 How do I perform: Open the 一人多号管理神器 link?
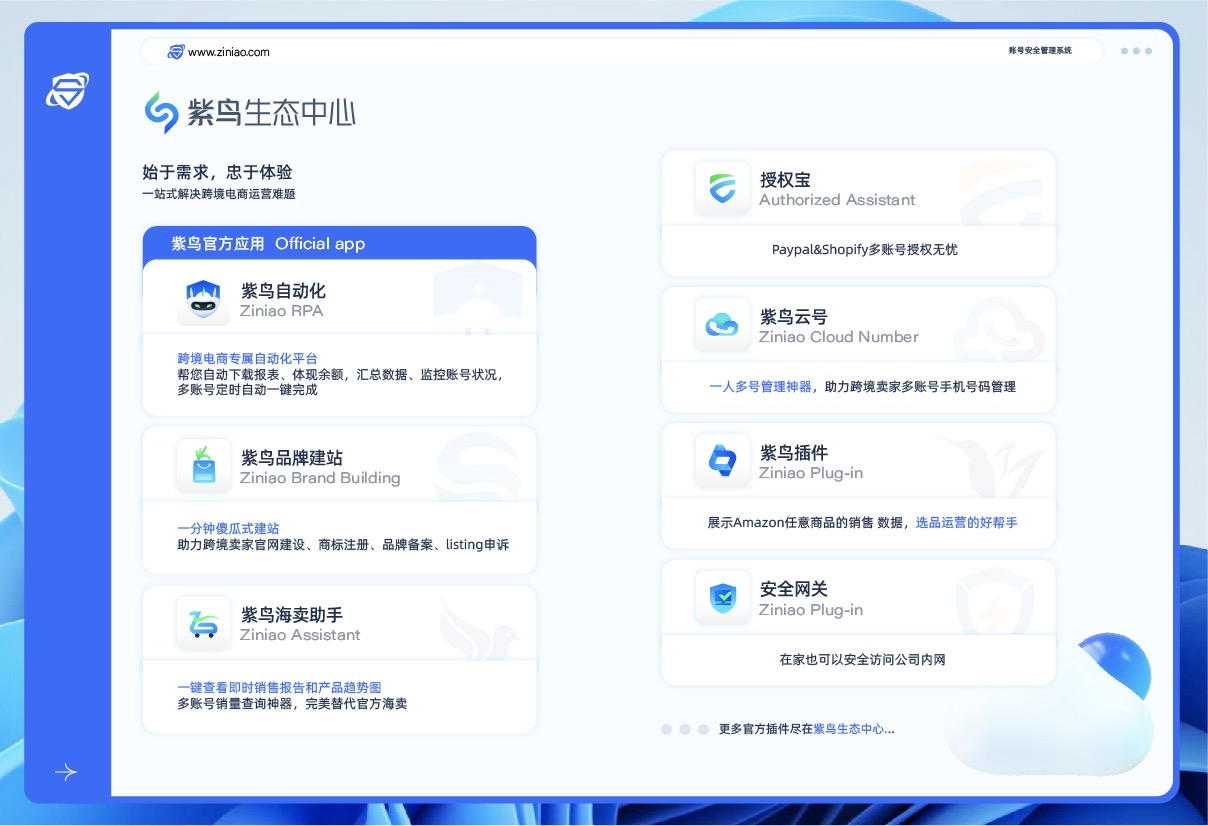point(760,386)
